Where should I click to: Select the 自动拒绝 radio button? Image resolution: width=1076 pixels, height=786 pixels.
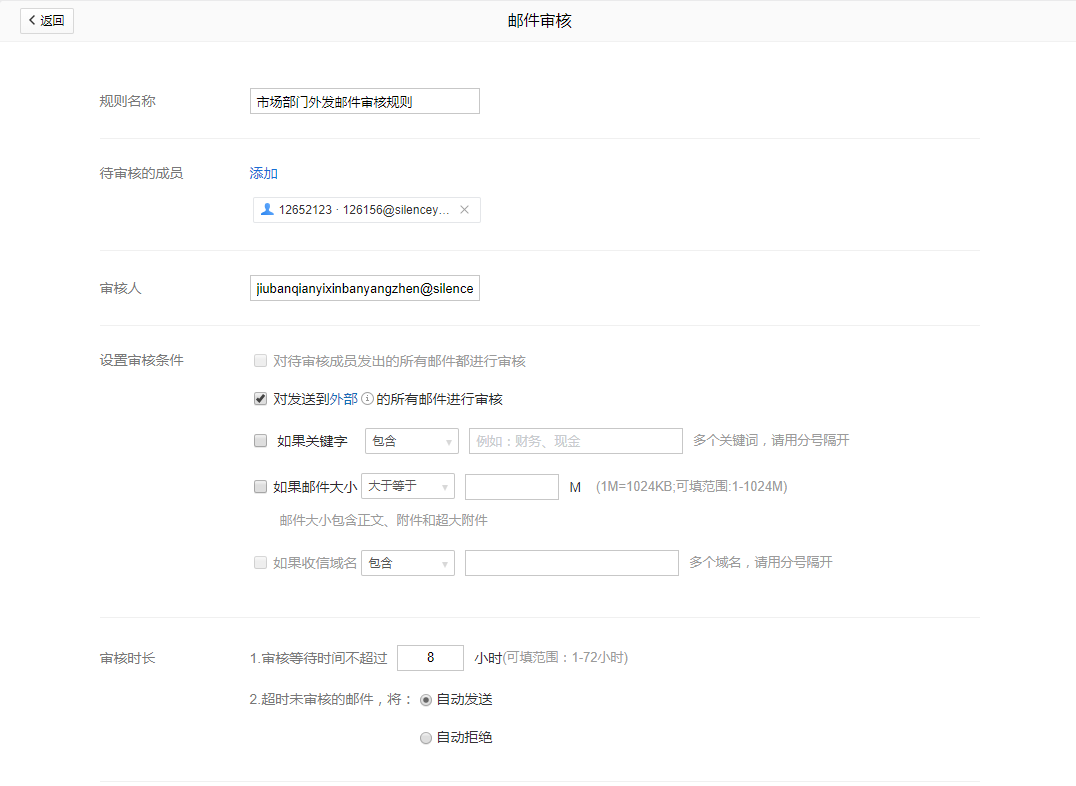pyautogui.click(x=426, y=738)
